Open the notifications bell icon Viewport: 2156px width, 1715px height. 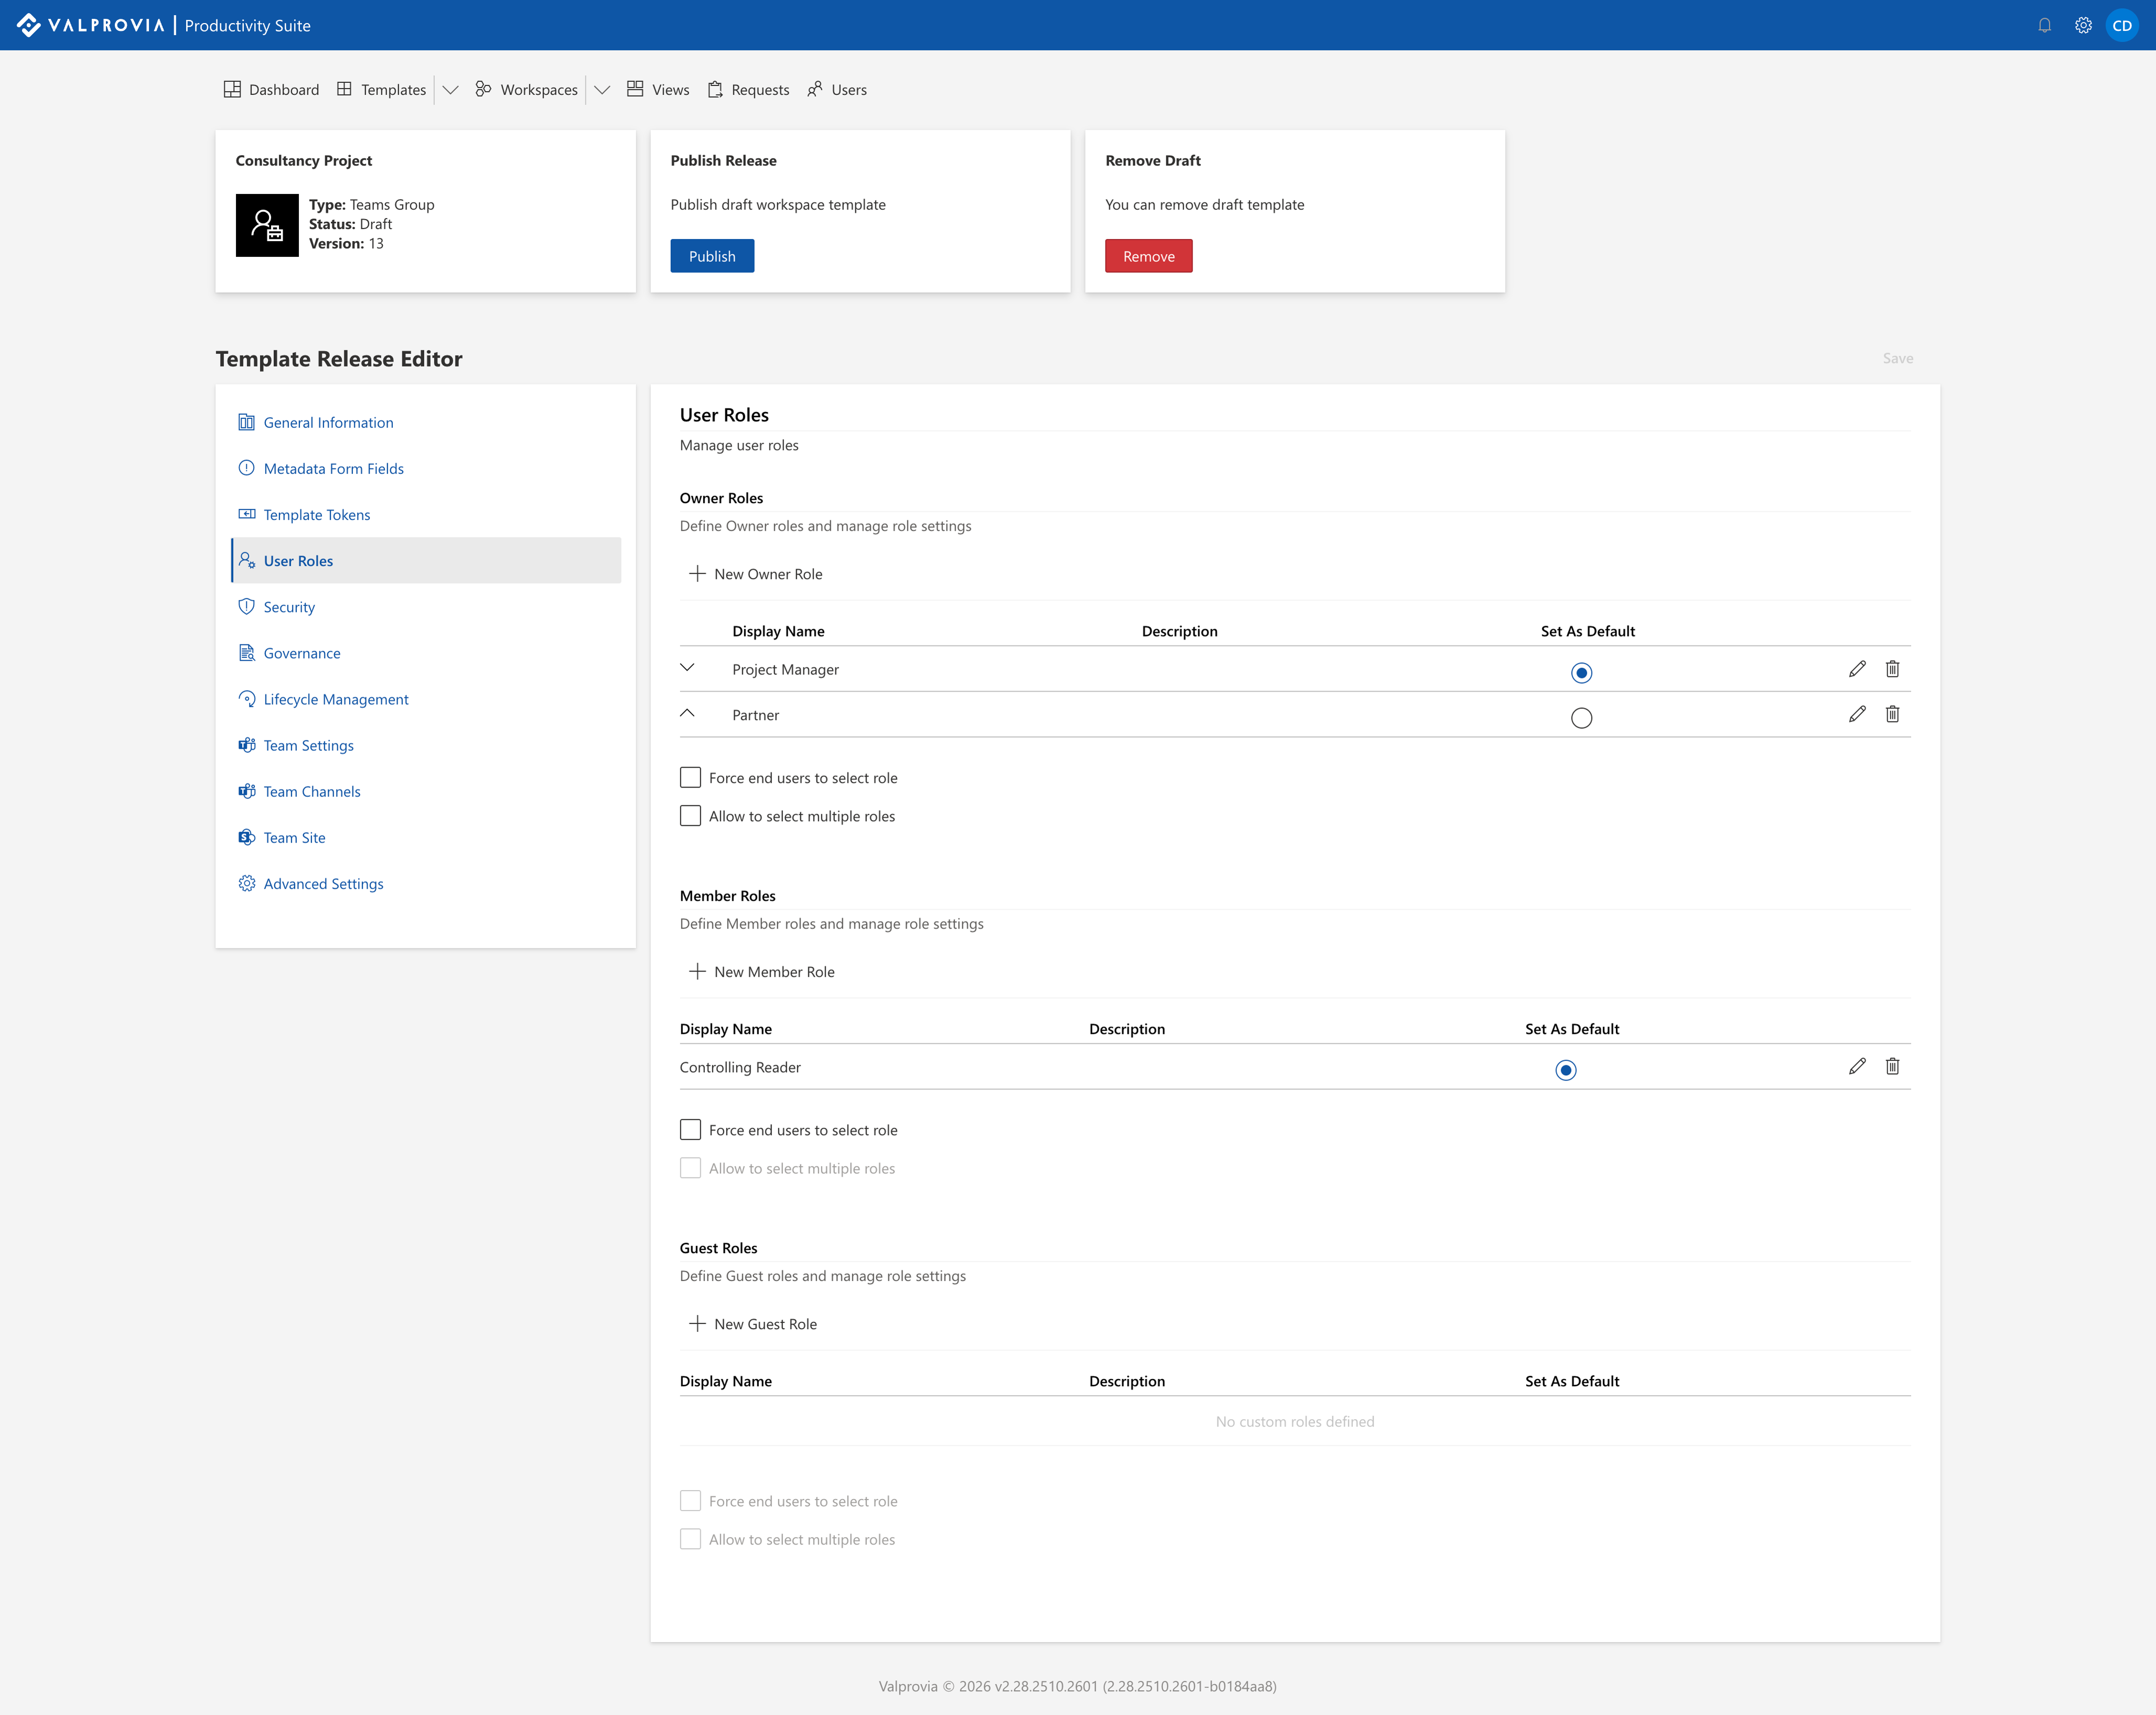2043,25
